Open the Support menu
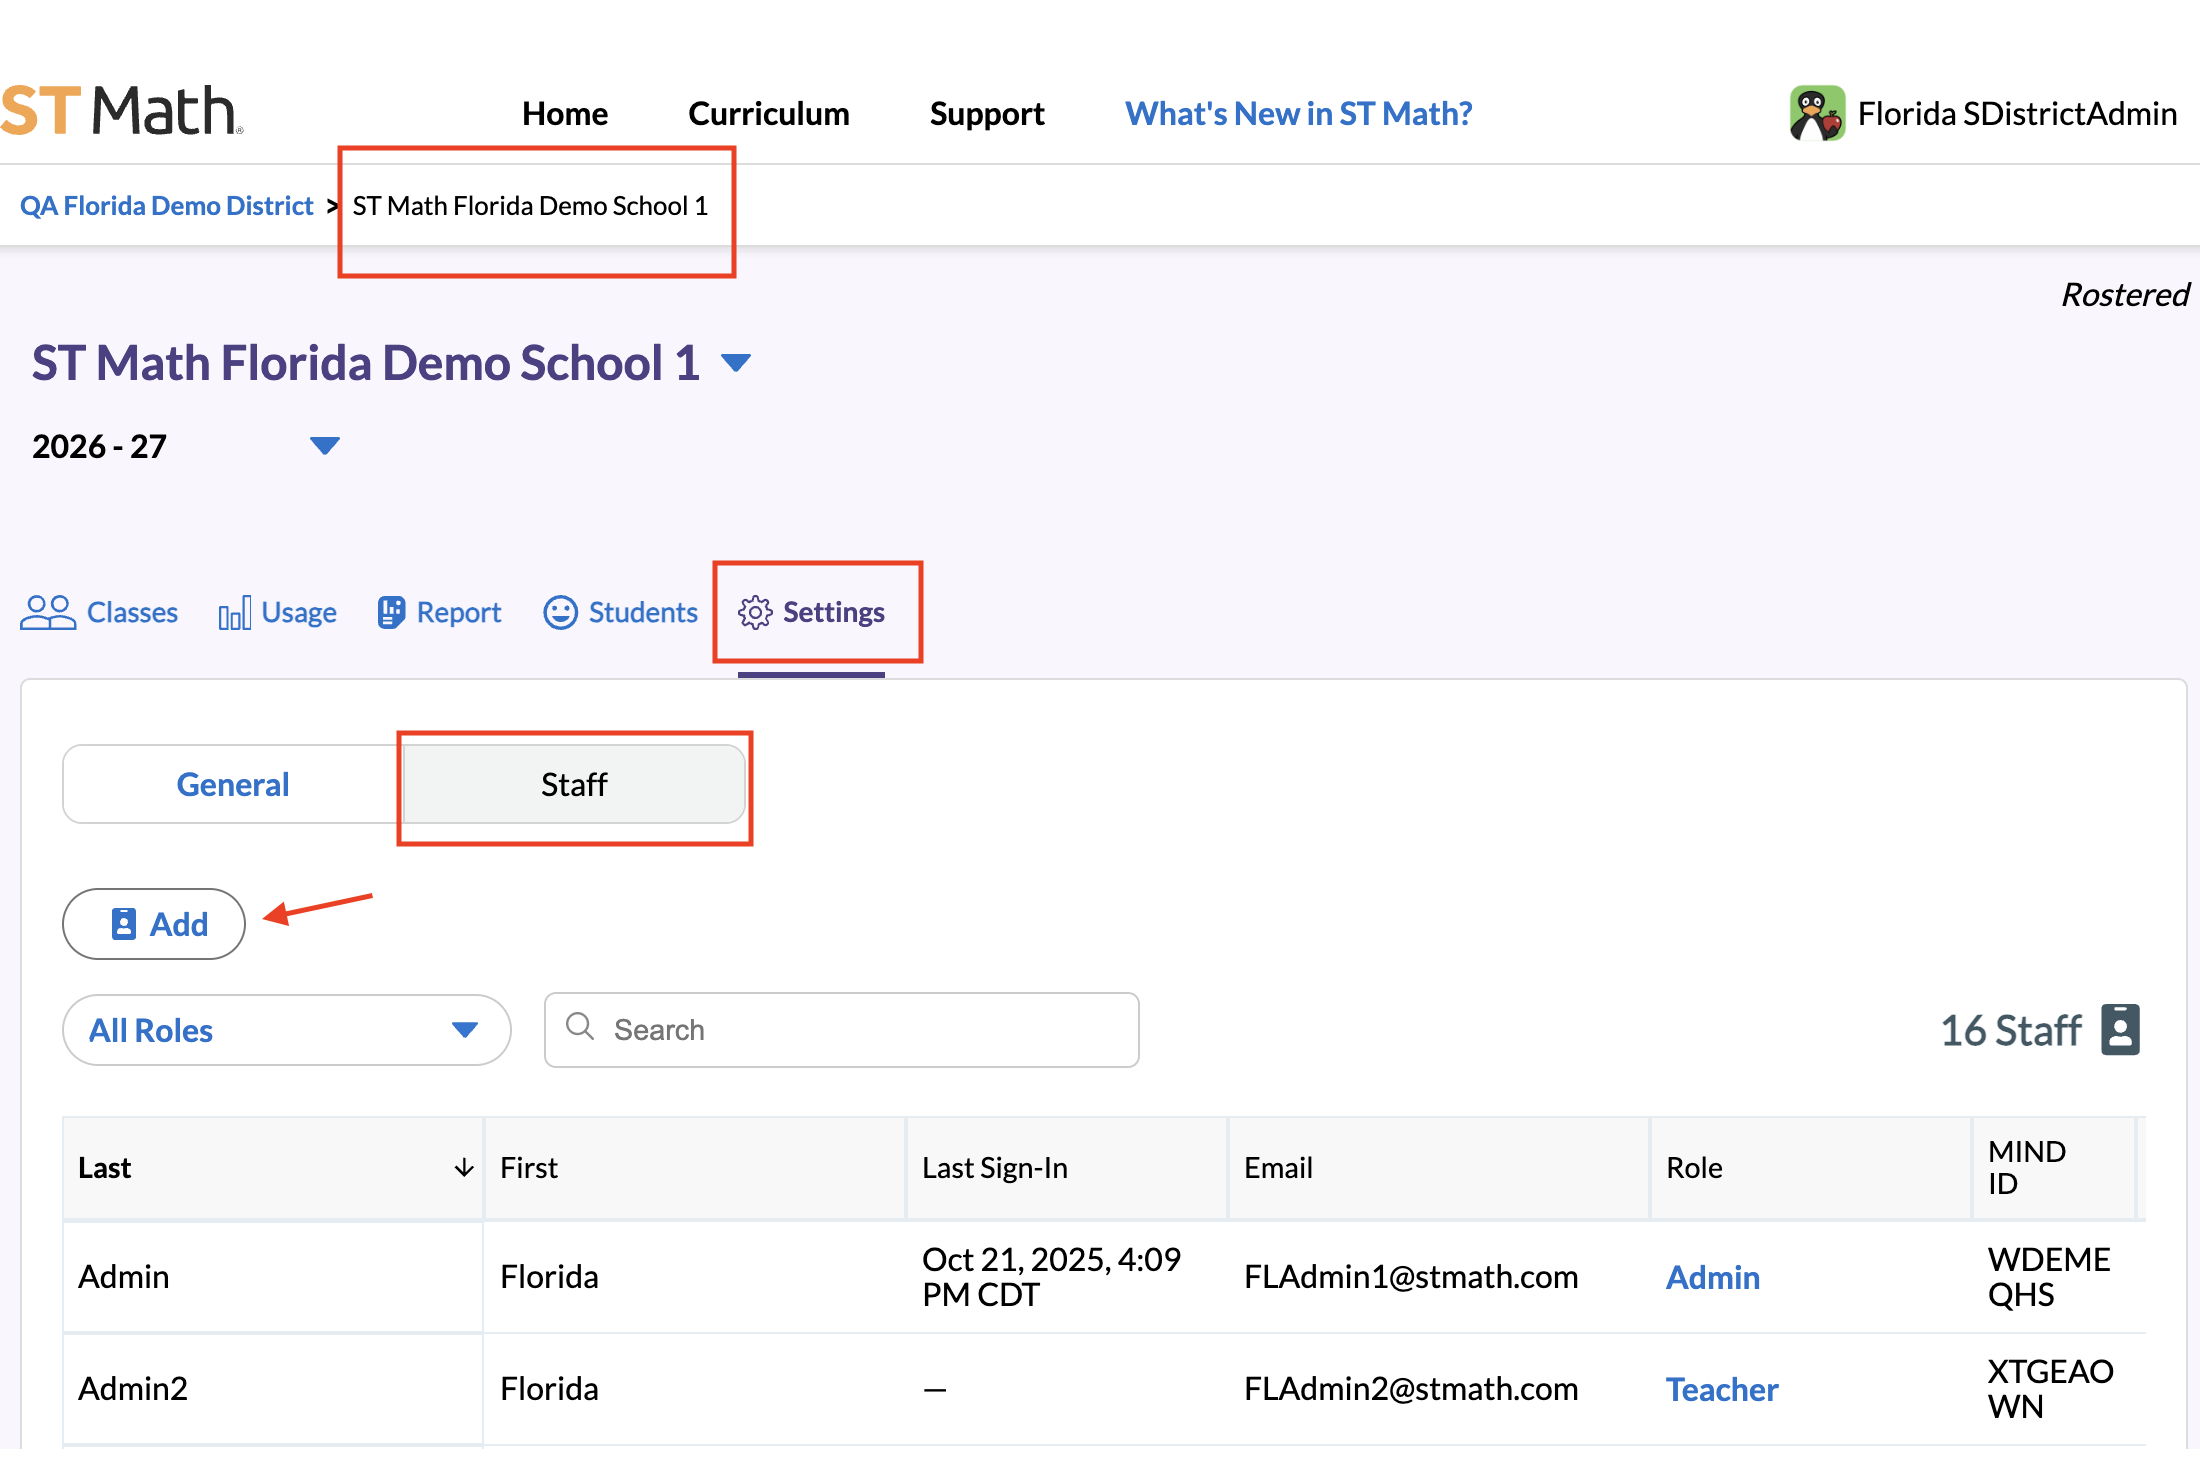This screenshot has width=2200, height=1458. pyautogui.click(x=987, y=114)
